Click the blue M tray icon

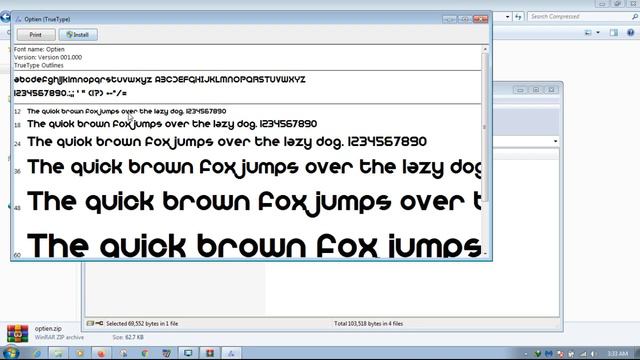549,354
